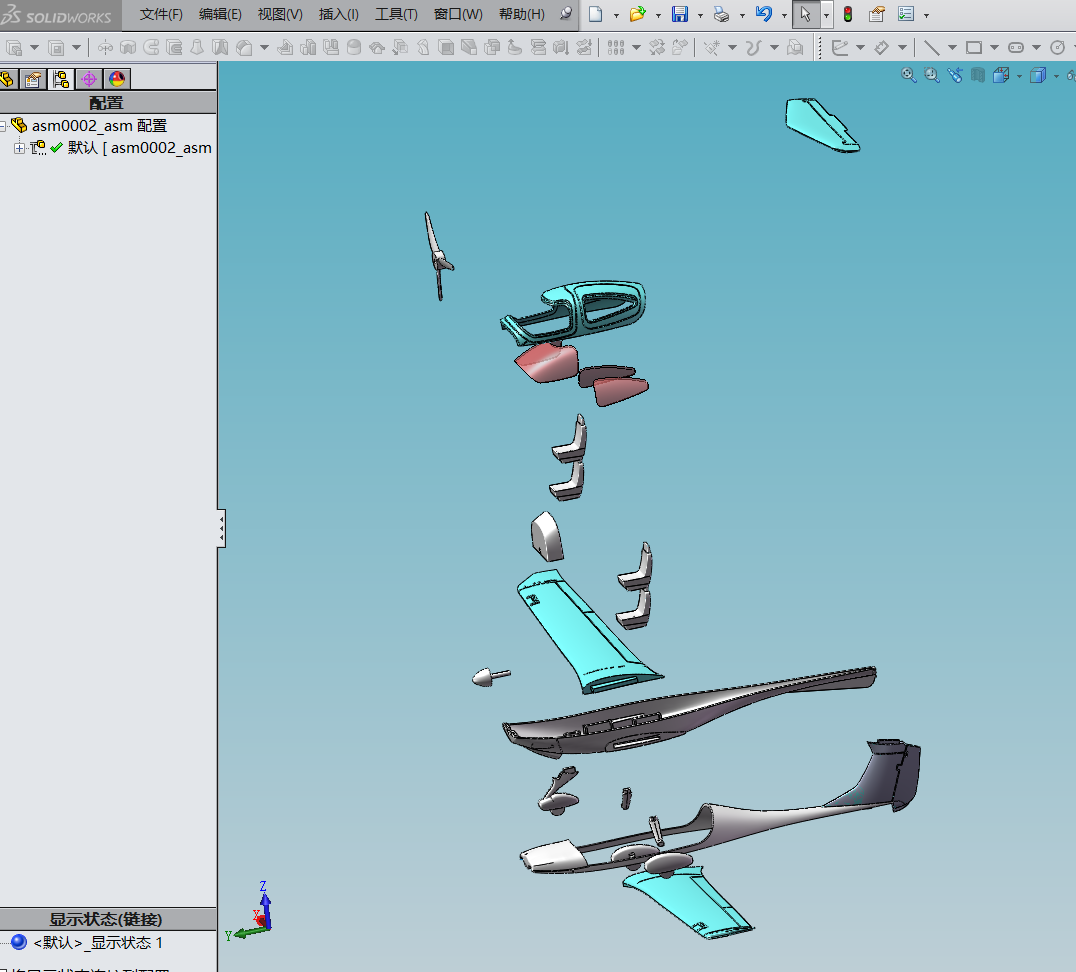This screenshot has width=1076, height=972.
Task: Open the dropdown arrow next to Save
Action: click(x=700, y=15)
